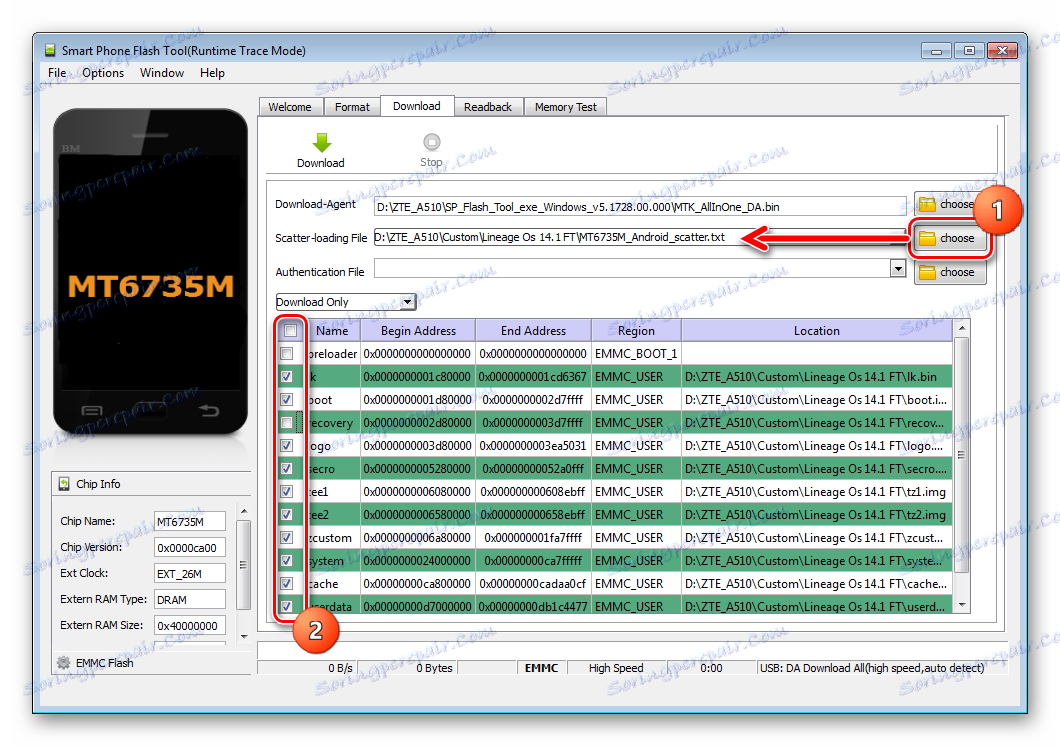Viewport: 1060px width, 746px height.
Task: Uncheck the cache partition checkbox
Action: pyautogui.click(x=287, y=583)
